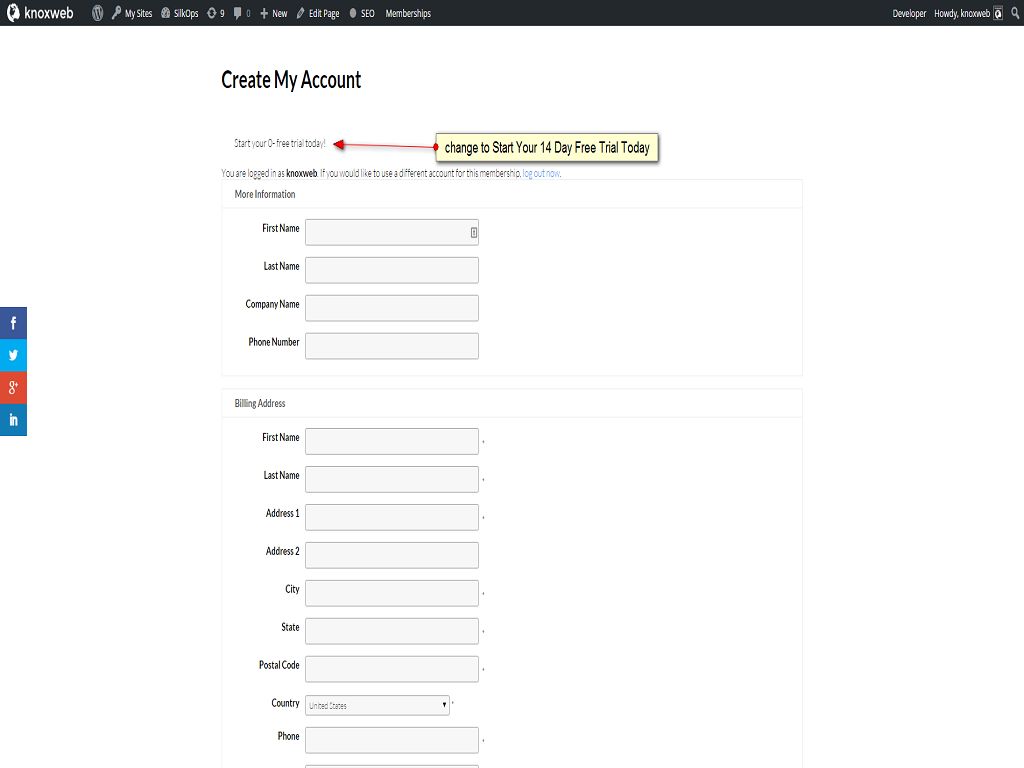Share page via Google Plus icon
This screenshot has height=768, width=1024.
pyautogui.click(x=13, y=388)
